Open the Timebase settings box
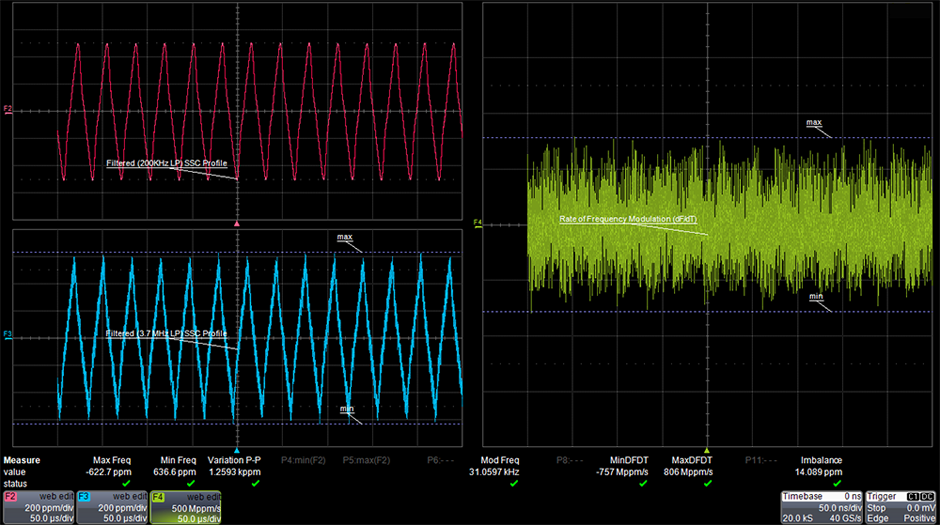Screen dimensions: 940x525 click(x=821, y=507)
